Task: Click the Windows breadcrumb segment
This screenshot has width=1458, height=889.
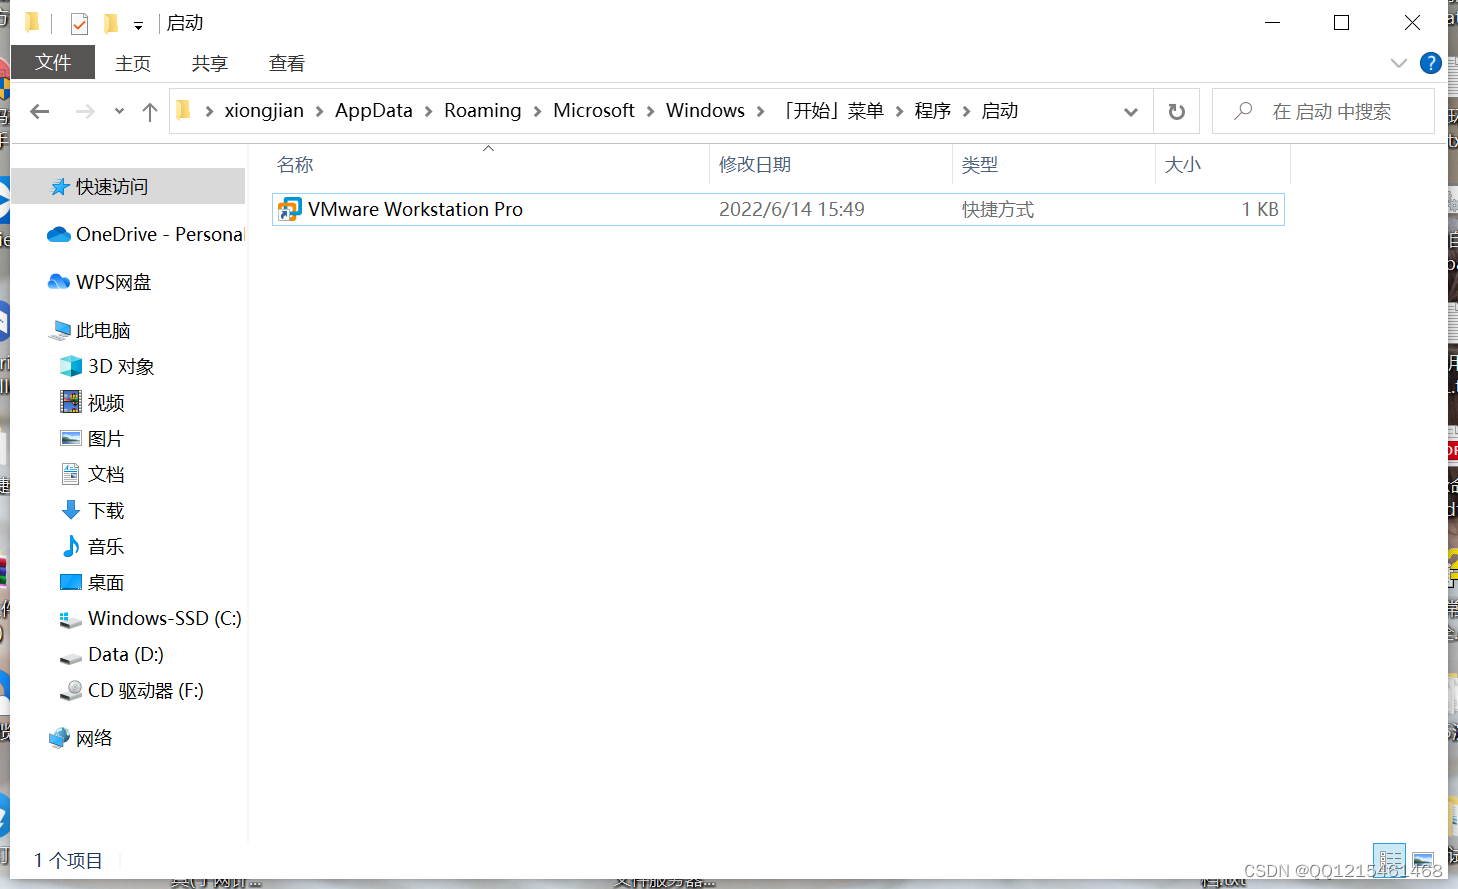Action: [x=706, y=110]
